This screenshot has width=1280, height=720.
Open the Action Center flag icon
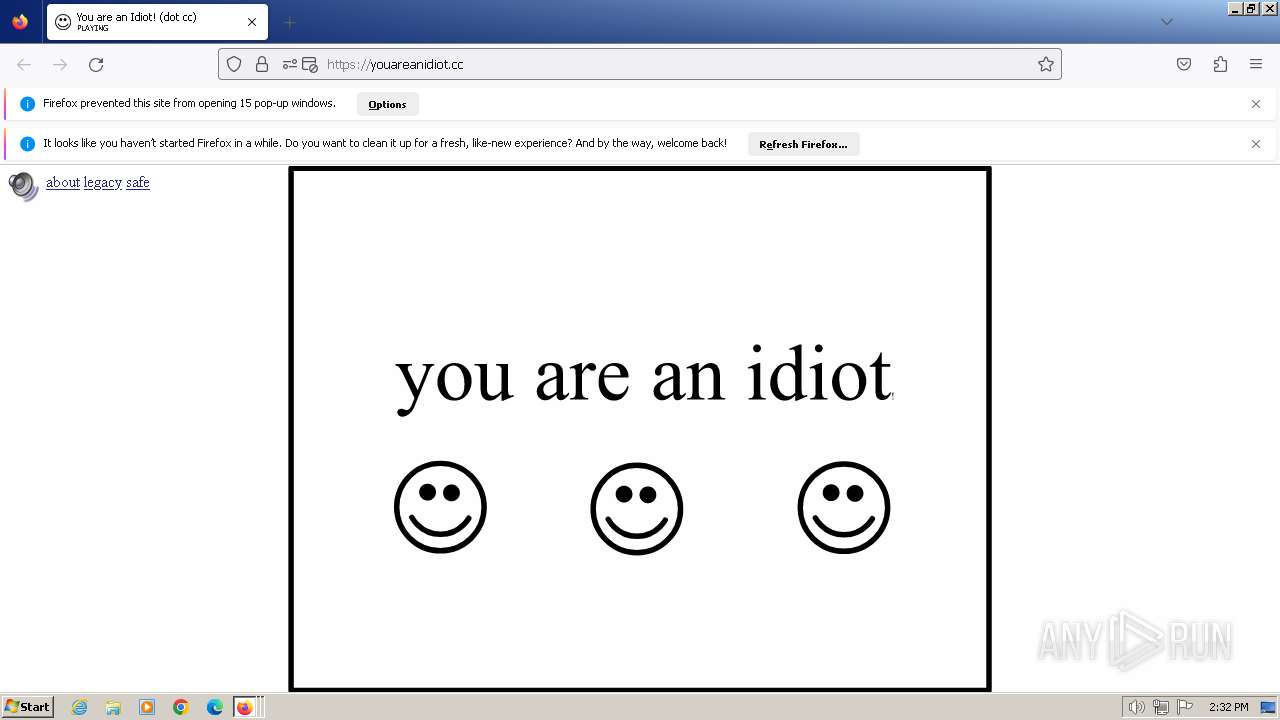click(1185, 707)
